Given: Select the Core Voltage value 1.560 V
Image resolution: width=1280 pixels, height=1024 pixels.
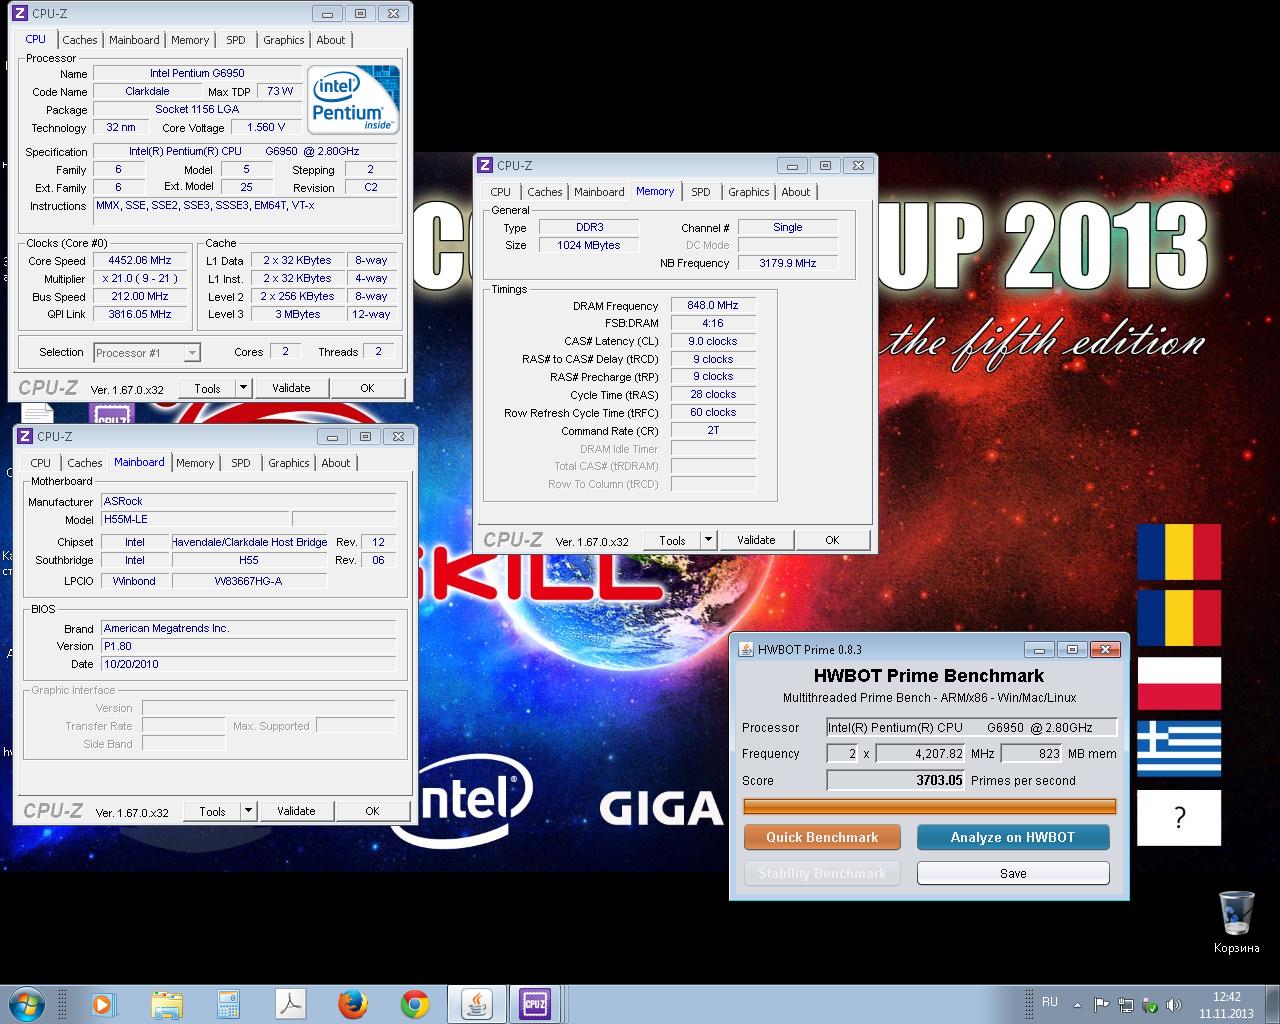Looking at the screenshot, I should click(266, 127).
